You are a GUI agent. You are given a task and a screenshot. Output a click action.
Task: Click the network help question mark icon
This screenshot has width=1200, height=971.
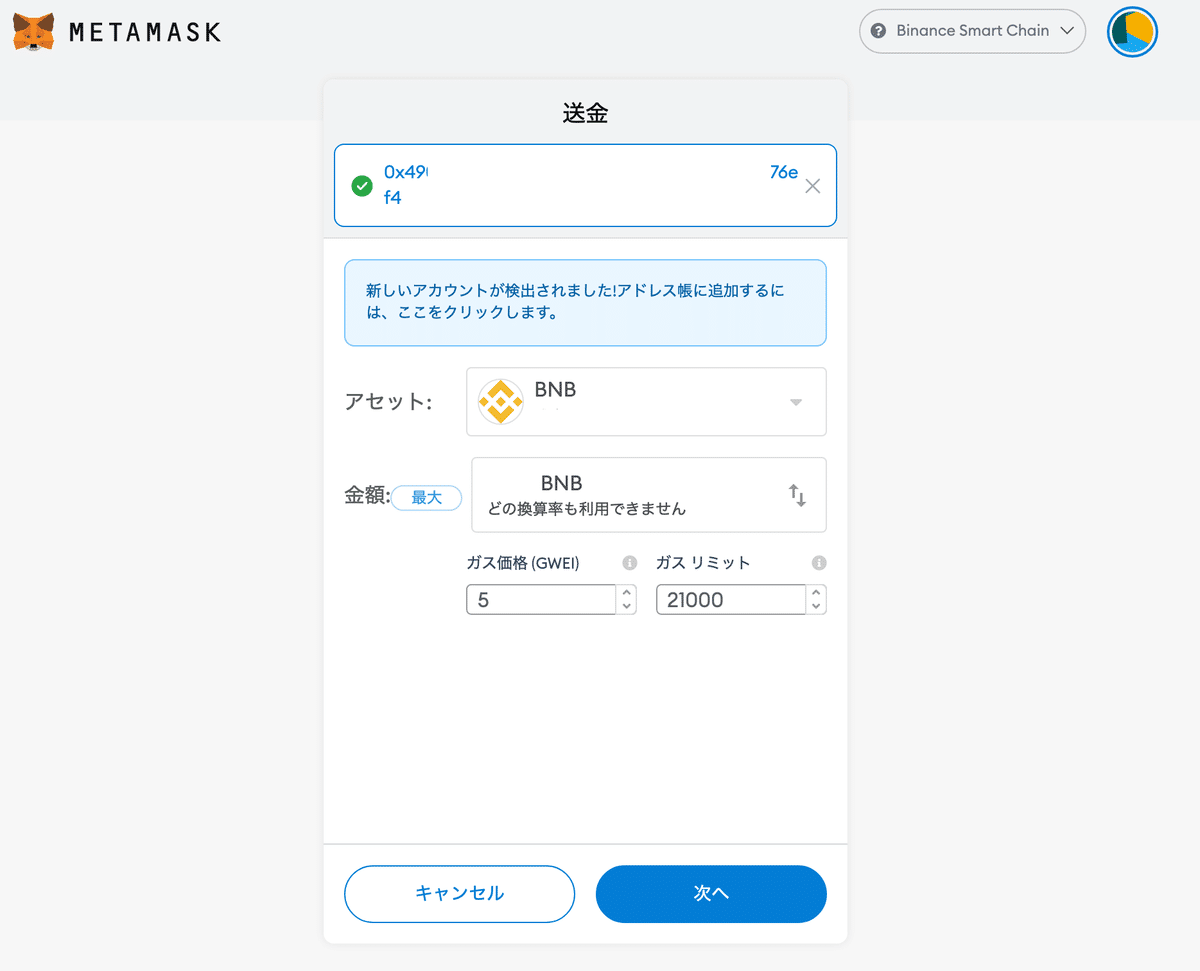point(879,31)
